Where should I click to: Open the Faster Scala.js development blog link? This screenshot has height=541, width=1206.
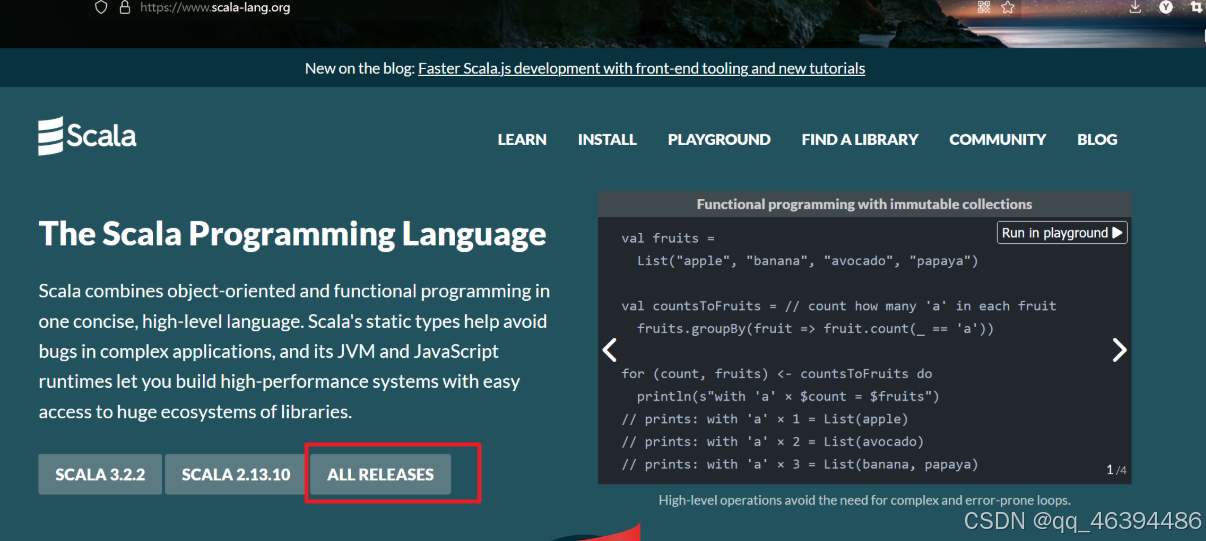tap(642, 69)
